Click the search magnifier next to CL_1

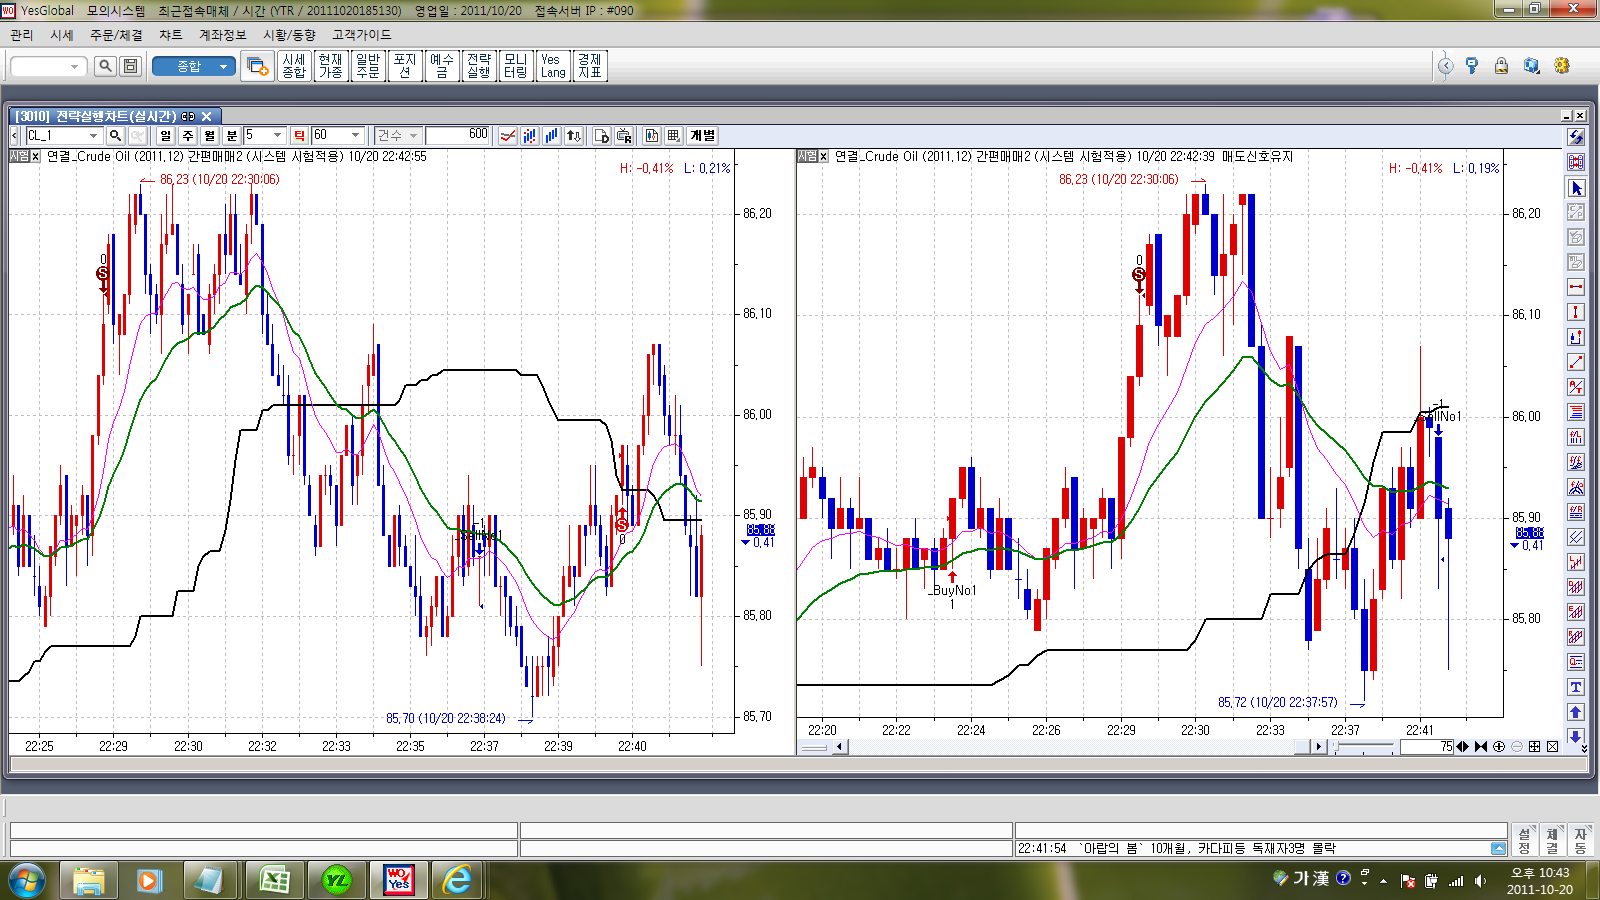coord(115,136)
